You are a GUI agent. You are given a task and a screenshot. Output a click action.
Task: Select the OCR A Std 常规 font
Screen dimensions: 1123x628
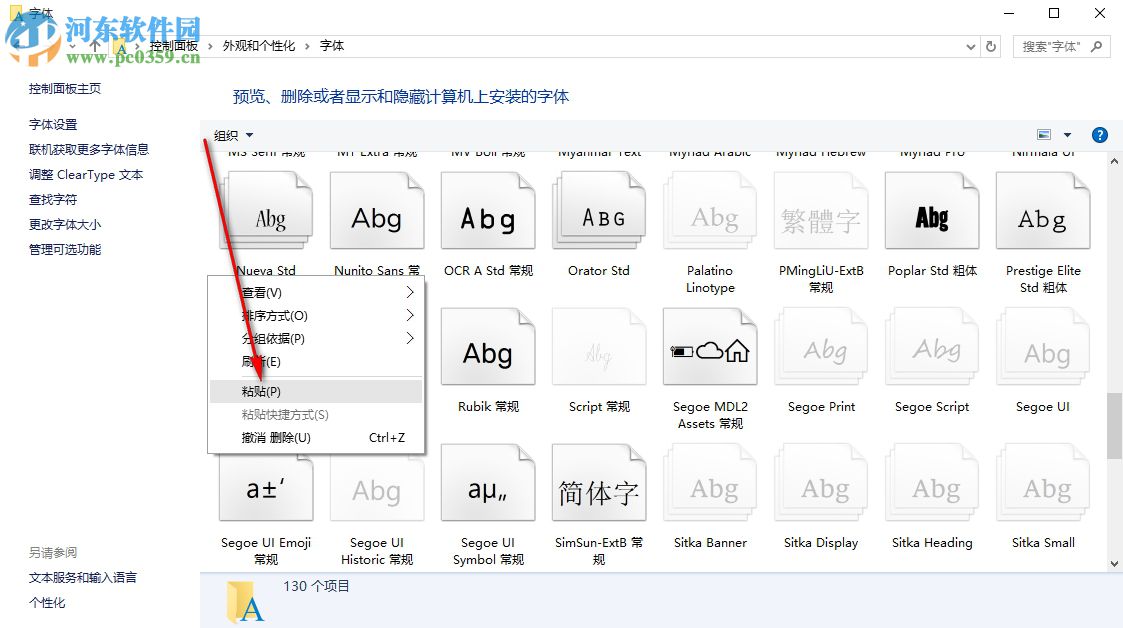(487, 210)
